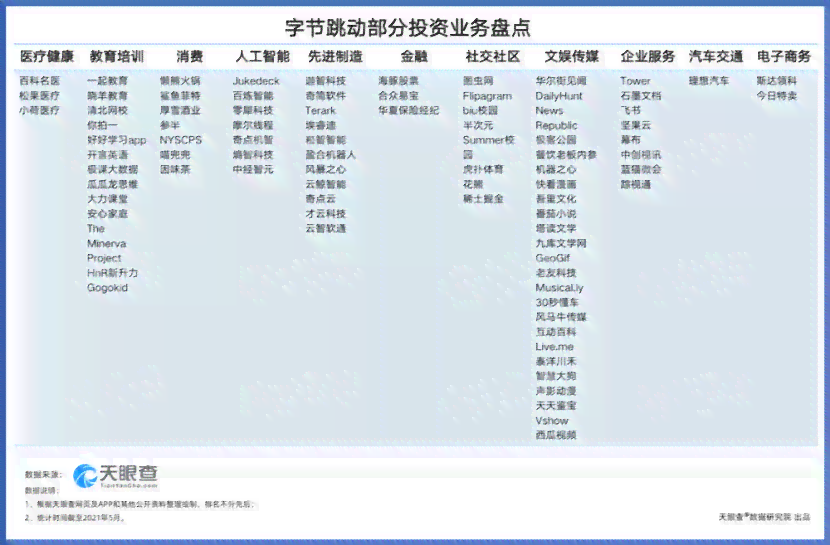Click the entry 机器之心
Image resolution: width=830 pixels, height=545 pixels.
(x=556, y=170)
